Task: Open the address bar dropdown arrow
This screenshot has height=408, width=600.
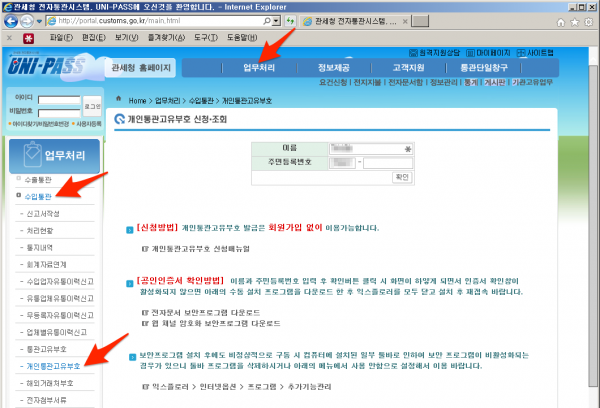Action: [276, 20]
